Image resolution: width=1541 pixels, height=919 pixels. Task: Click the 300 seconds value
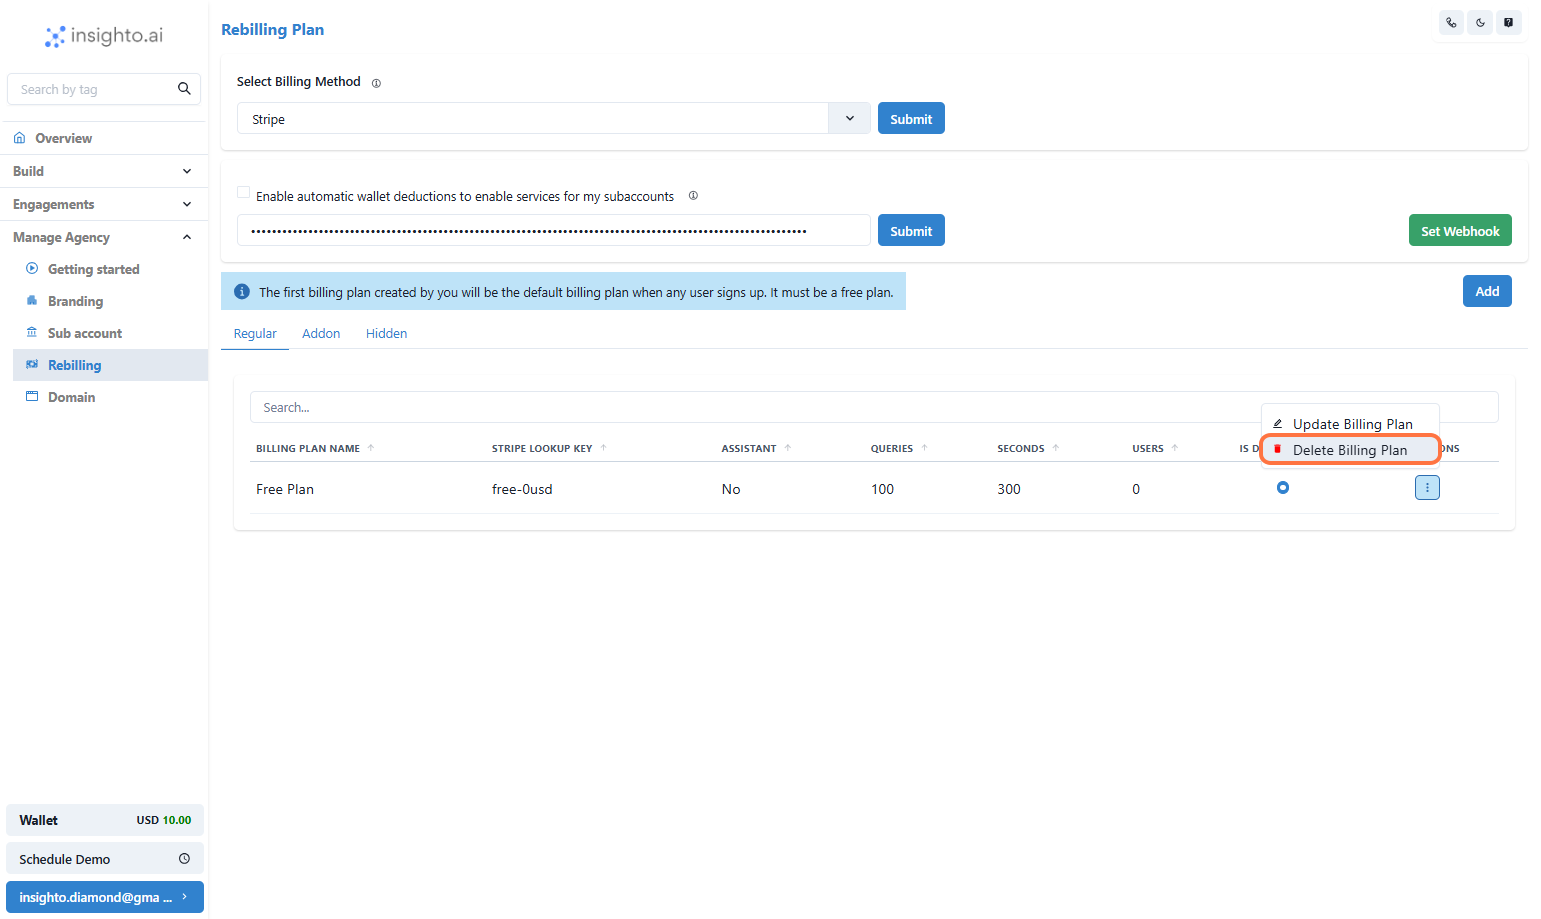pyautogui.click(x=1009, y=489)
